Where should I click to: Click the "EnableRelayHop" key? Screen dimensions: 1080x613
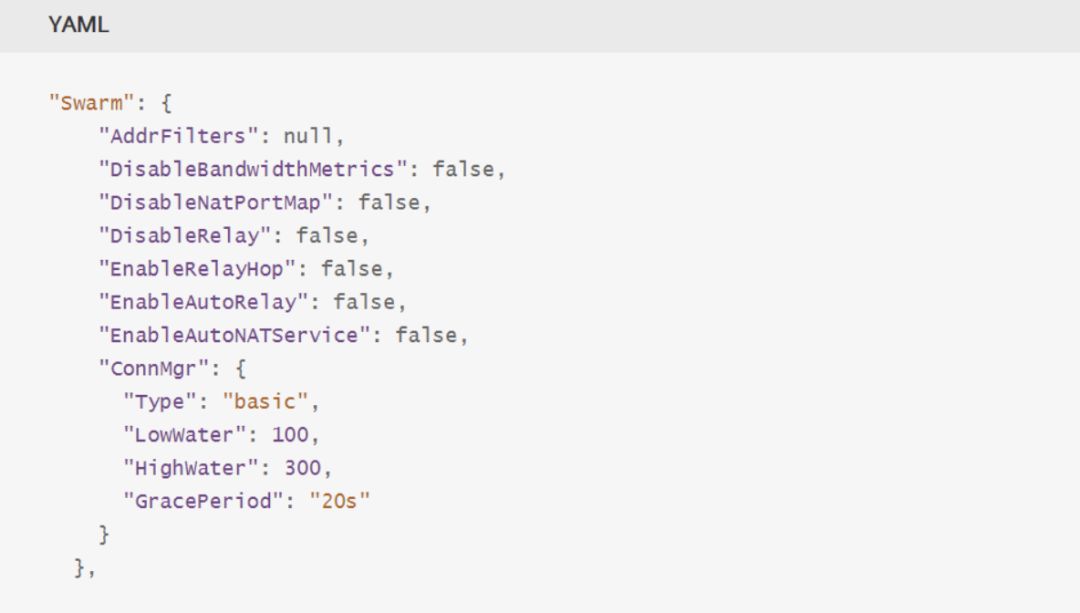coord(197,269)
